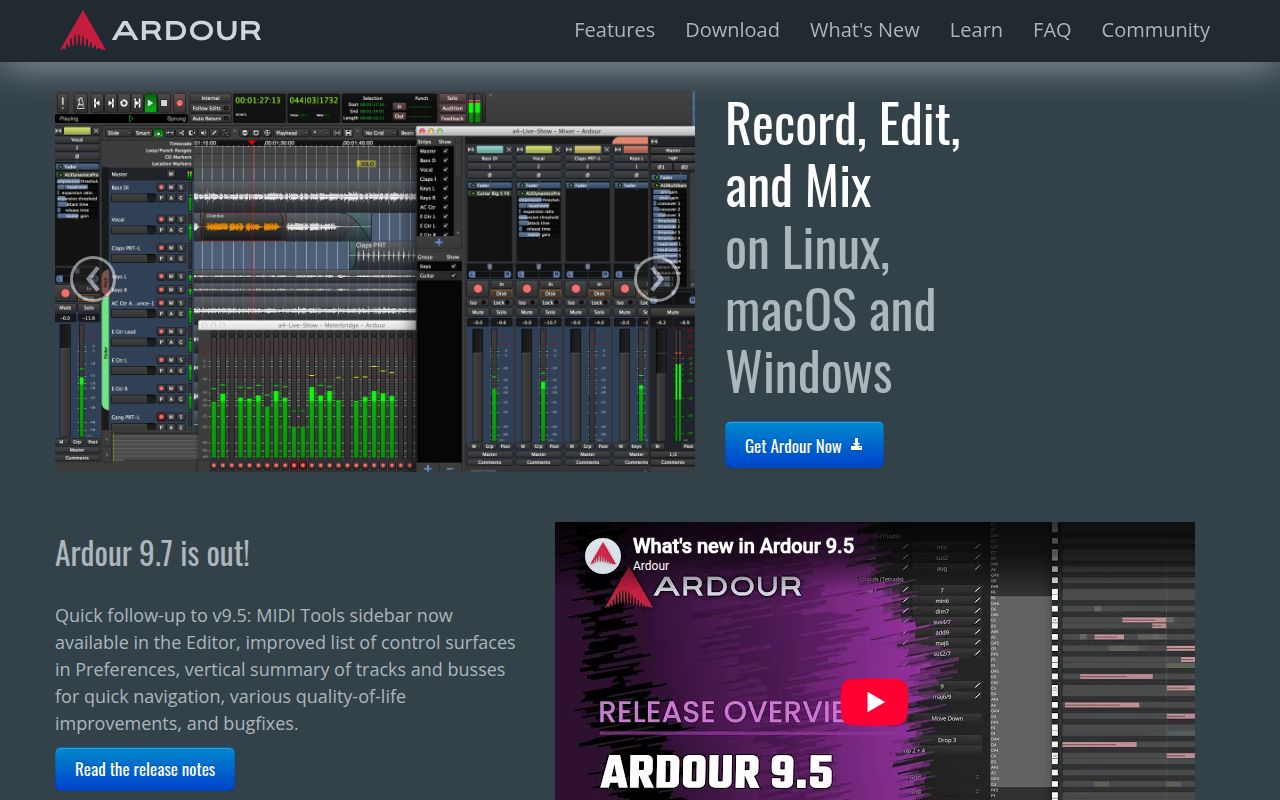Play the Ardour 9.5 YouTube video
The width and height of the screenshot is (1280, 800).
874,702
